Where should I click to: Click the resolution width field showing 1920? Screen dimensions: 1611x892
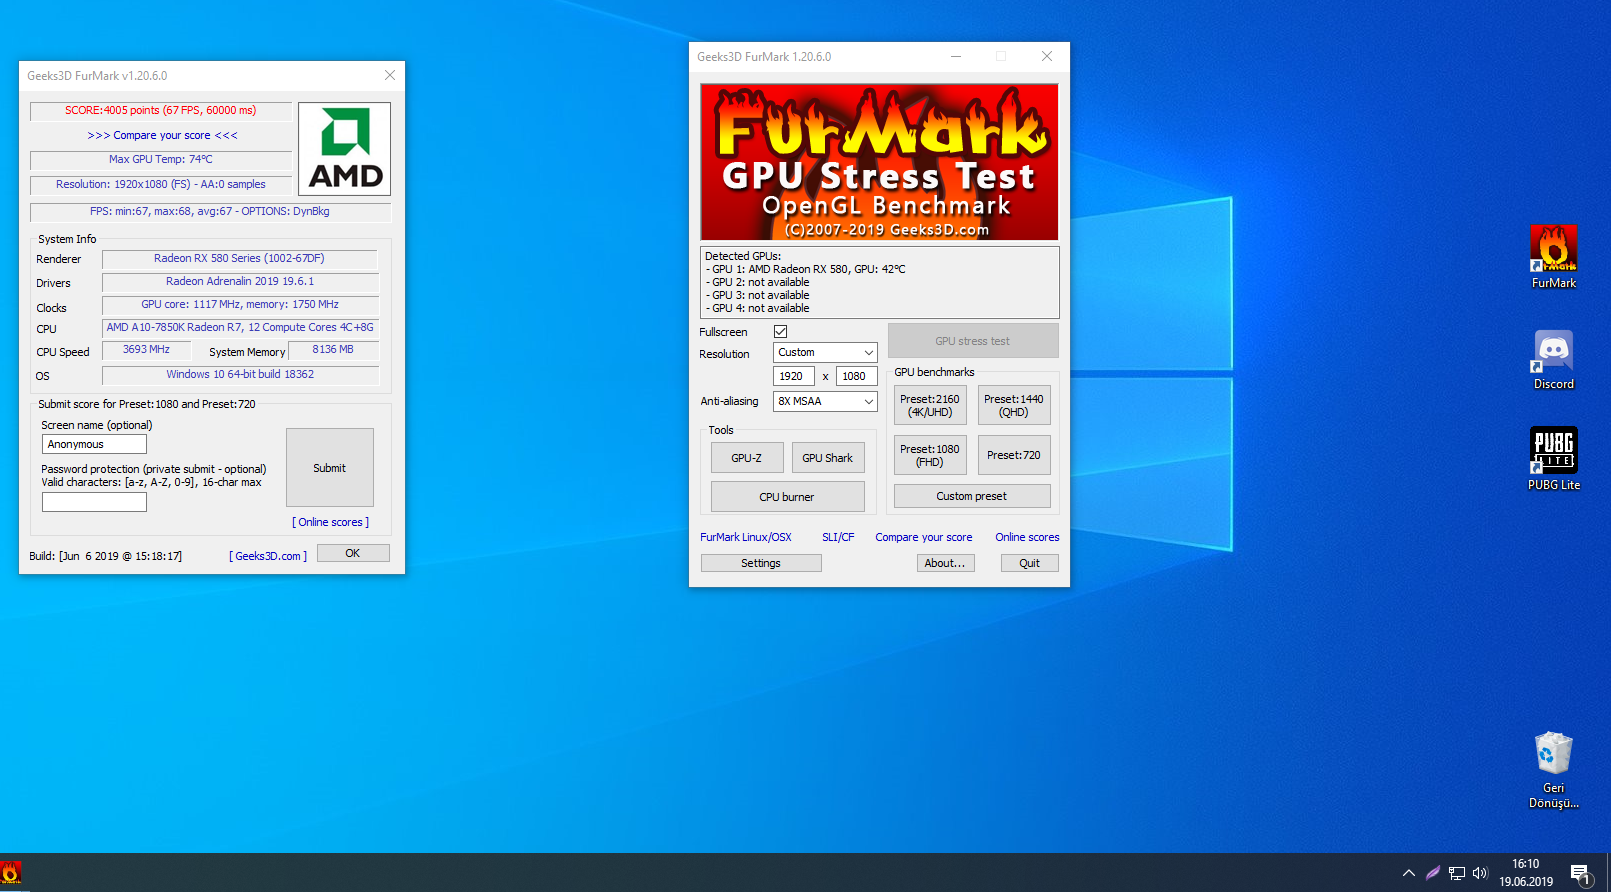point(794,376)
